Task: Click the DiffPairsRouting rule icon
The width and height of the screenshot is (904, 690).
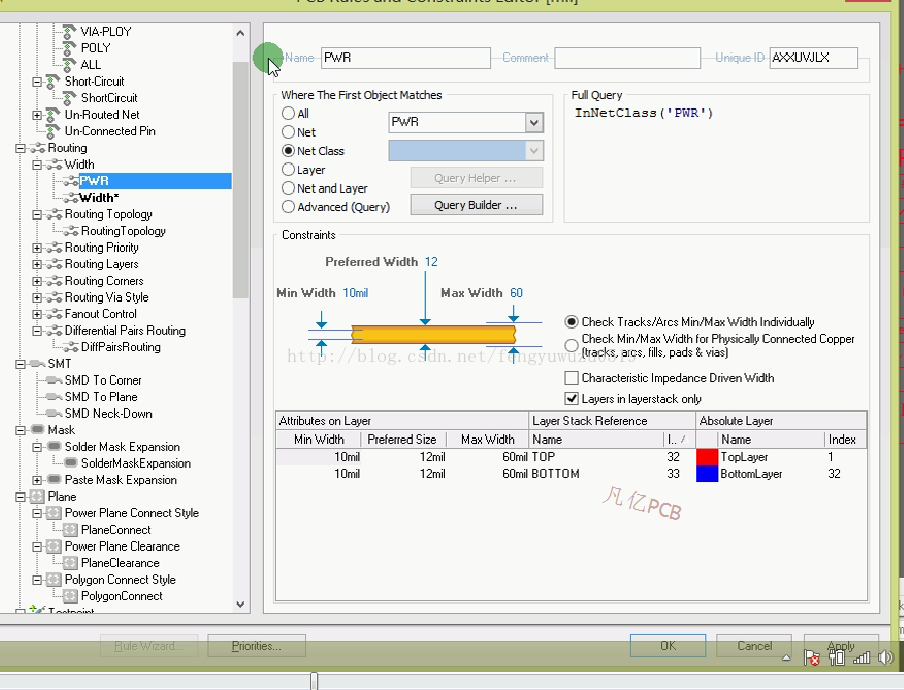Action: pyautogui.click(x=71, y=347)
